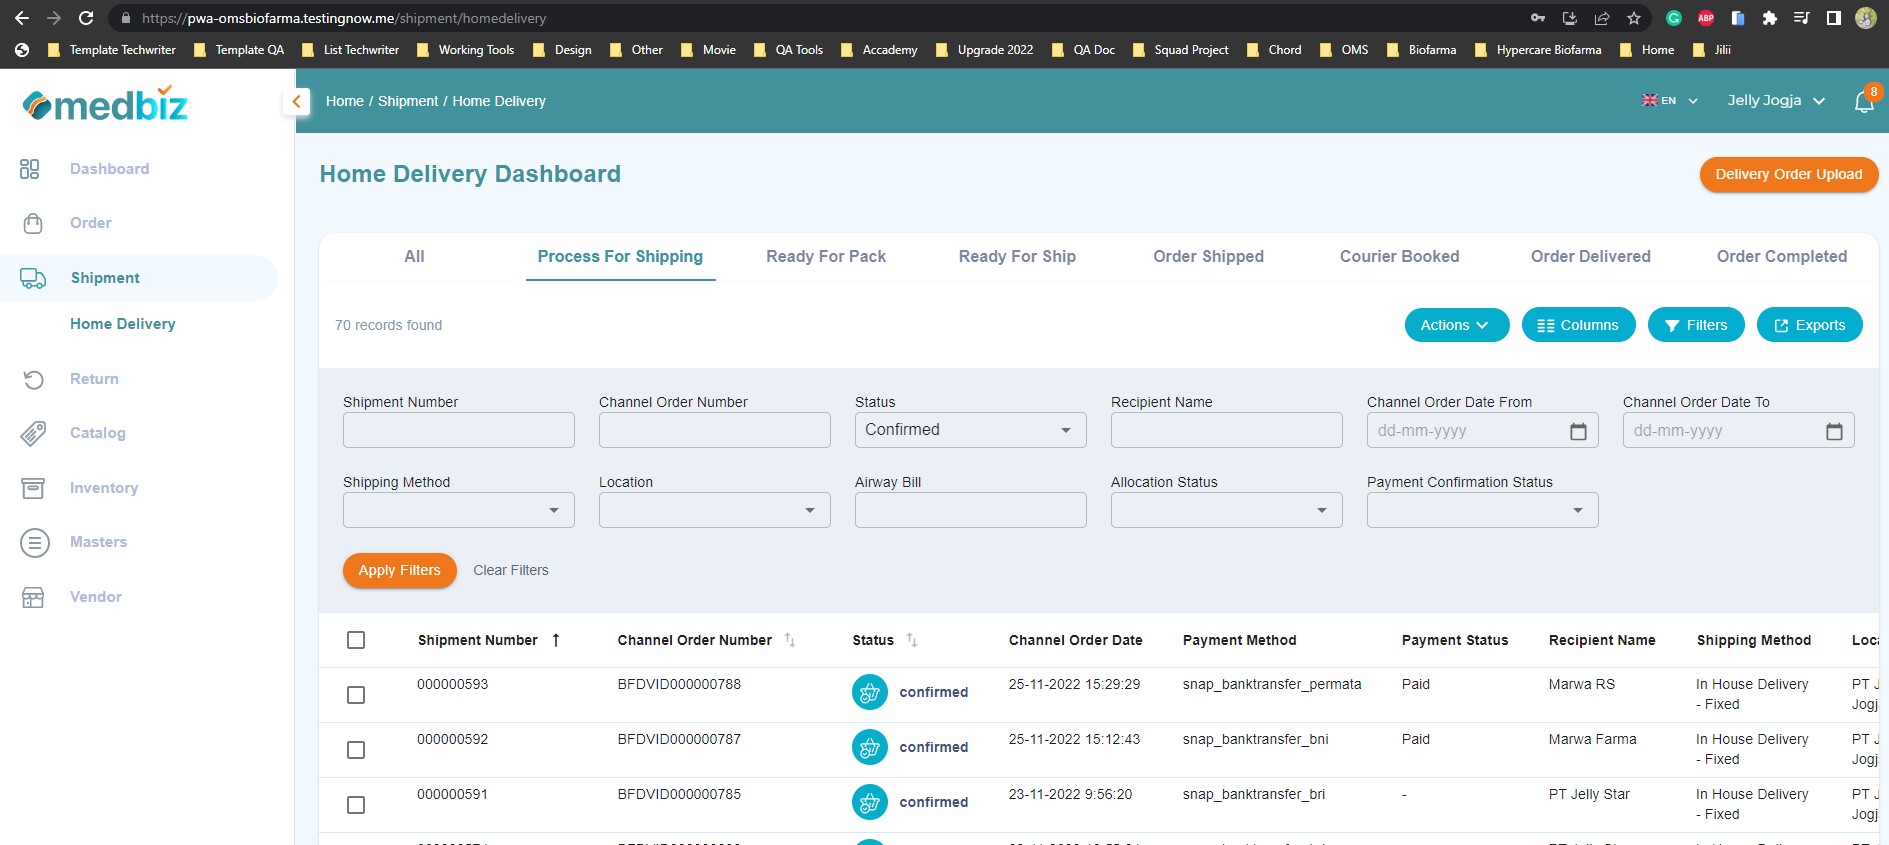Click the Vendor store icon
This screenshot has height=845, width=1889.
pyautogui.click(x=33, y=597)
